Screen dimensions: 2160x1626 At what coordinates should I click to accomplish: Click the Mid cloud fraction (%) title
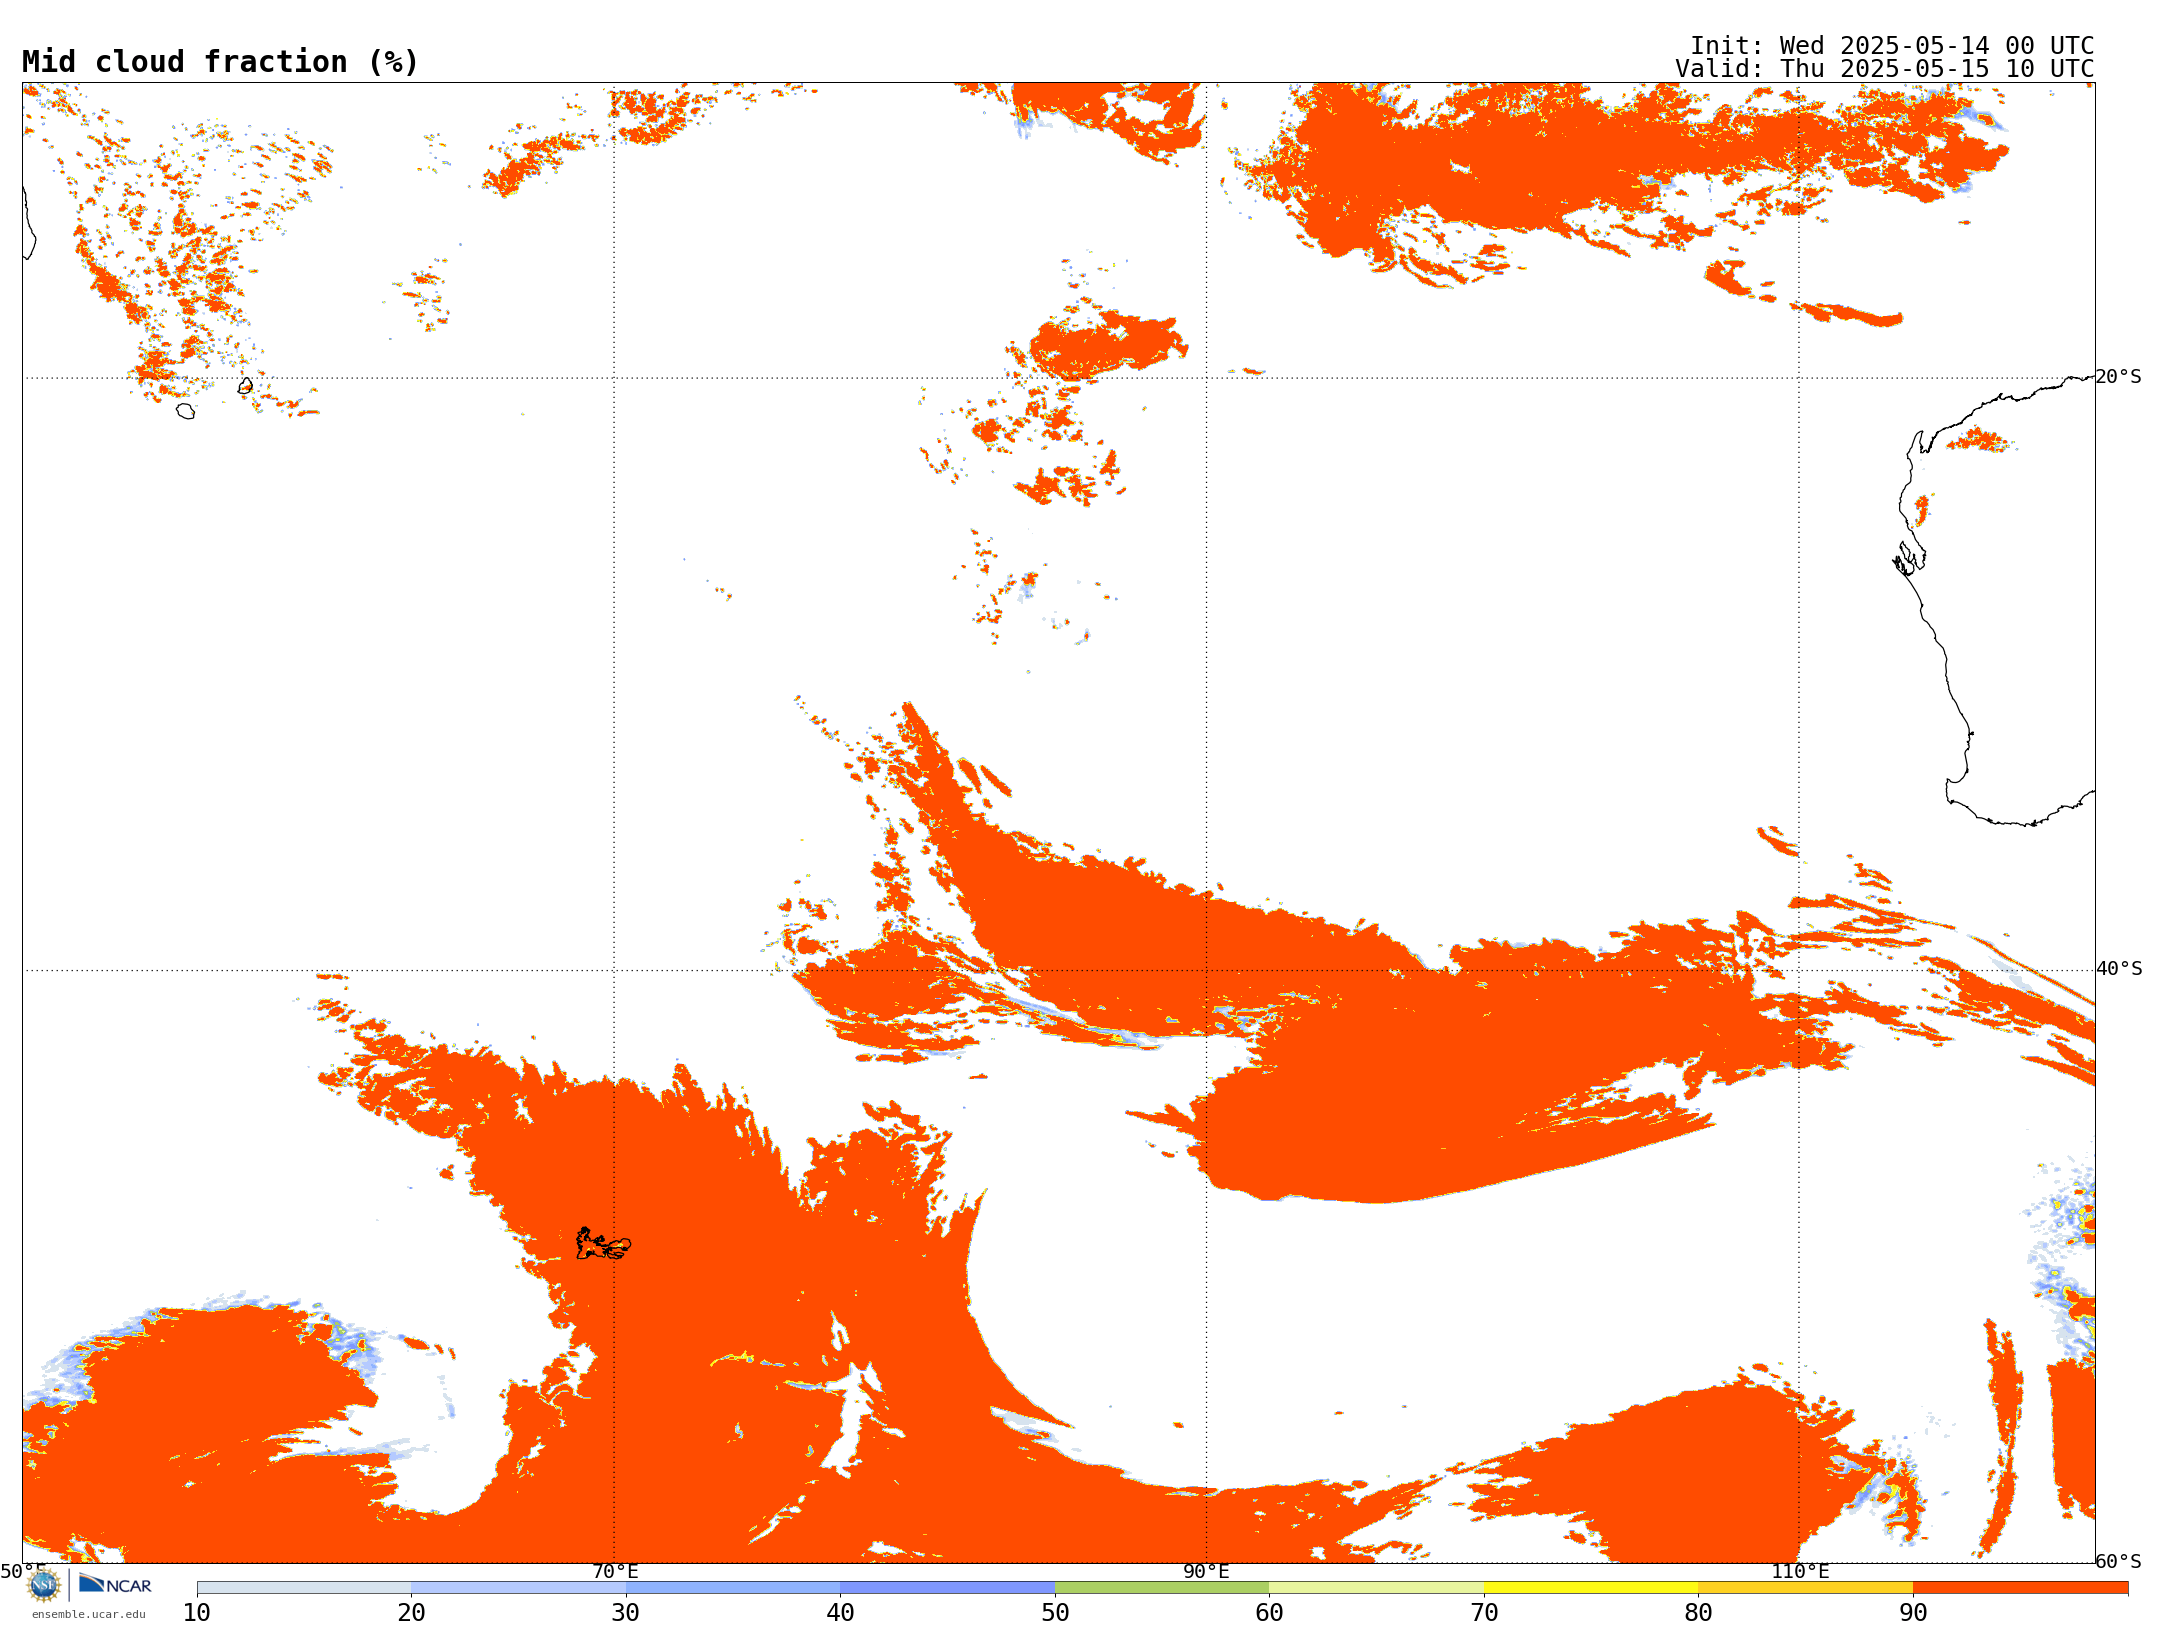click(220, 62)
